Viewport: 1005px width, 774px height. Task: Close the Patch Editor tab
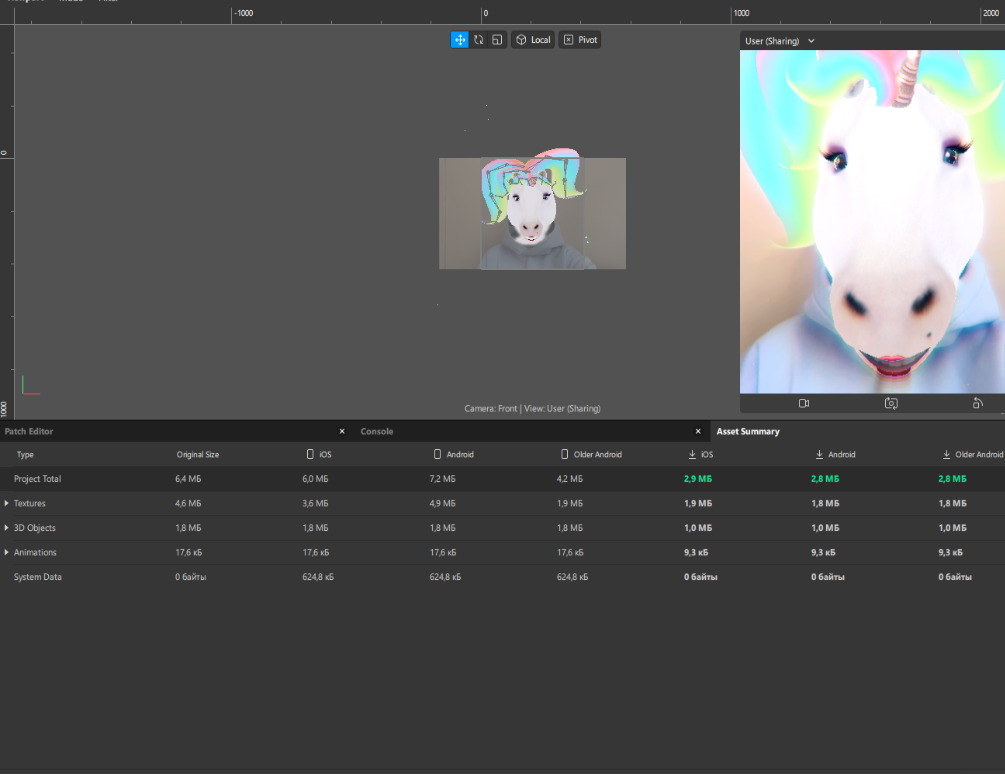click(x=342, y=431)
